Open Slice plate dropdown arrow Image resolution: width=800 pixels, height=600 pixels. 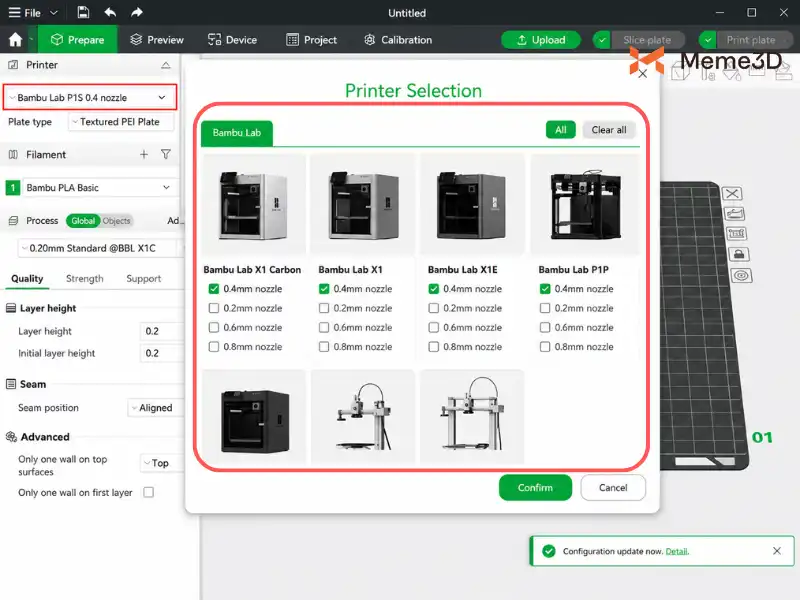click(602, 40)
